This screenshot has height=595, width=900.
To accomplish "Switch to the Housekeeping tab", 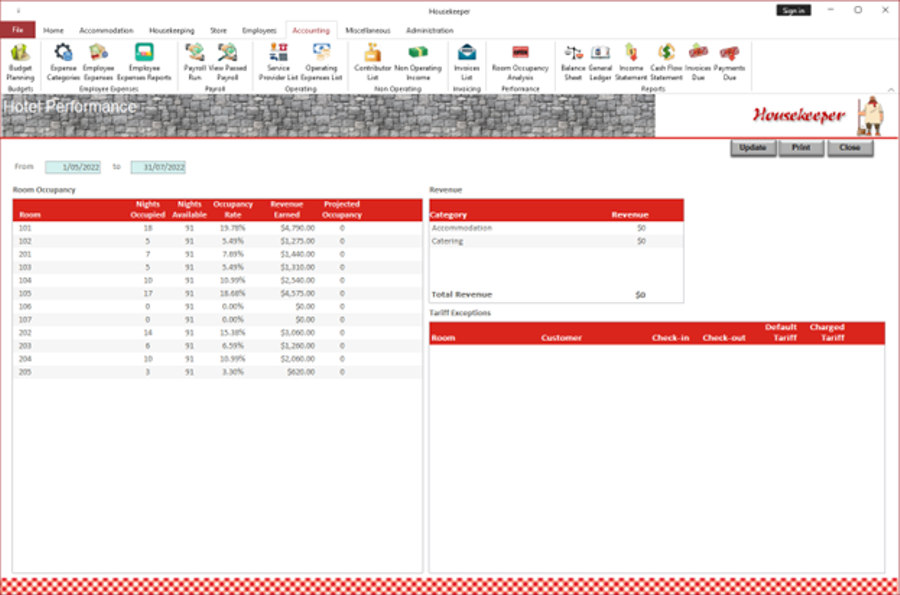I will [172, 30].
